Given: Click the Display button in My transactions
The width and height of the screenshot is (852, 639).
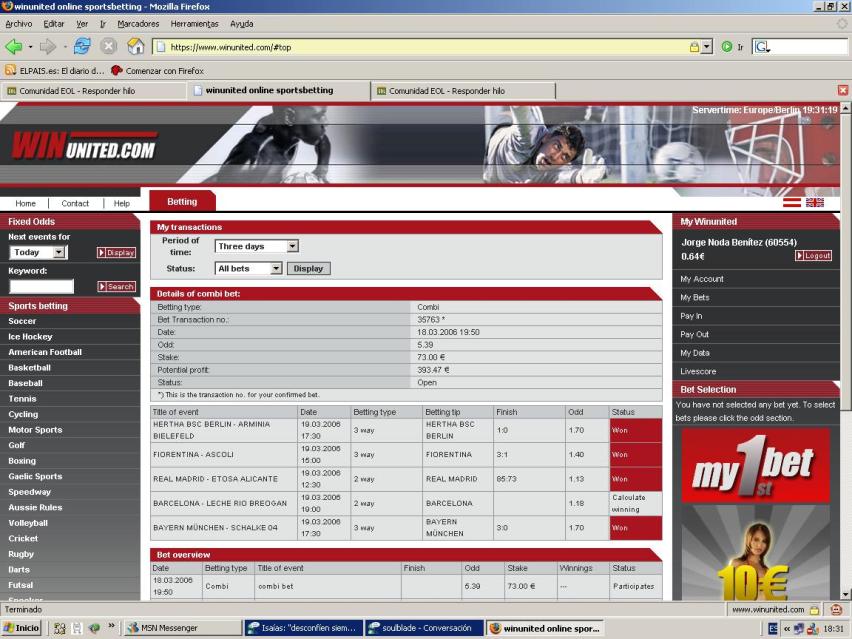Looking at the screenshot, I should click(308, 268).
